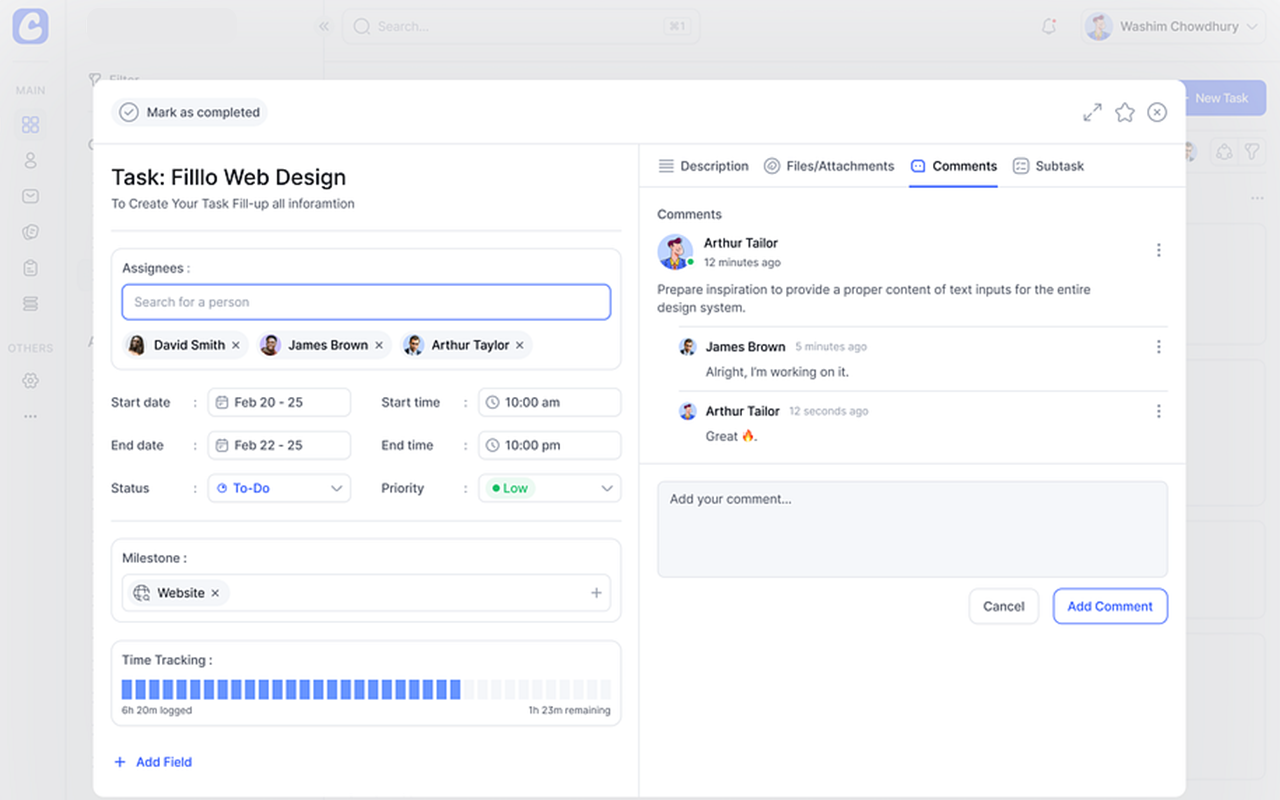Screen dimensions: 1280x800
Task: Expand task dialog to full screen
Action: pyautogui.click(x=1092, y=113)
